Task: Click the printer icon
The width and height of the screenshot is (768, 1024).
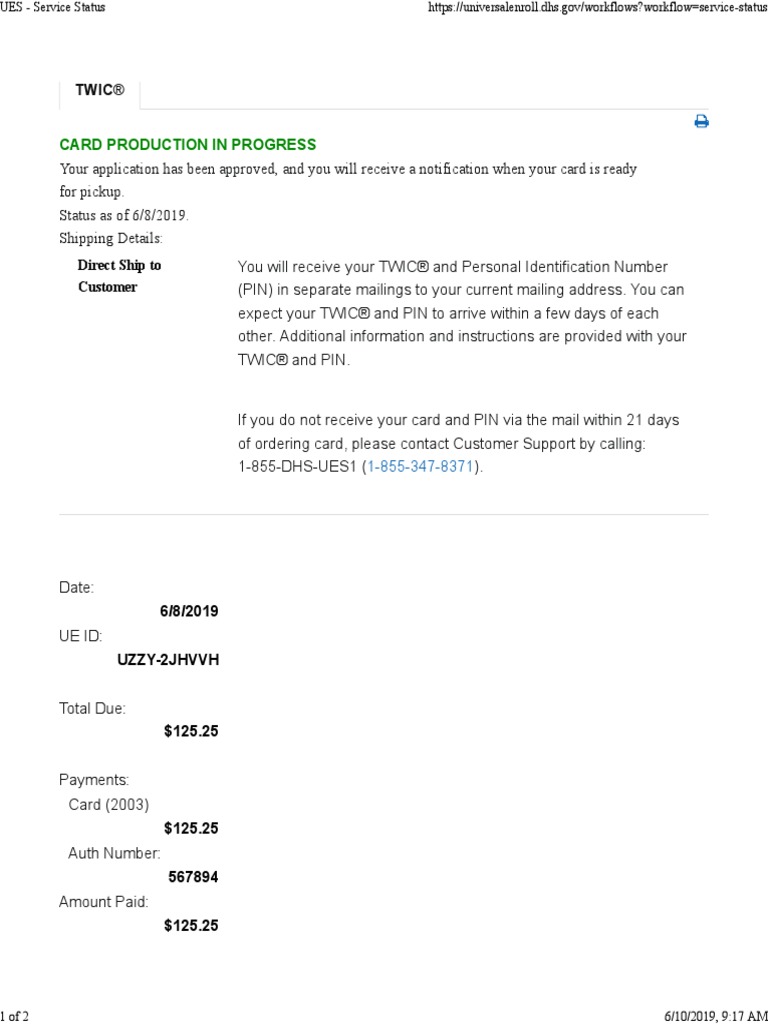Action: (x=701, y=121)
